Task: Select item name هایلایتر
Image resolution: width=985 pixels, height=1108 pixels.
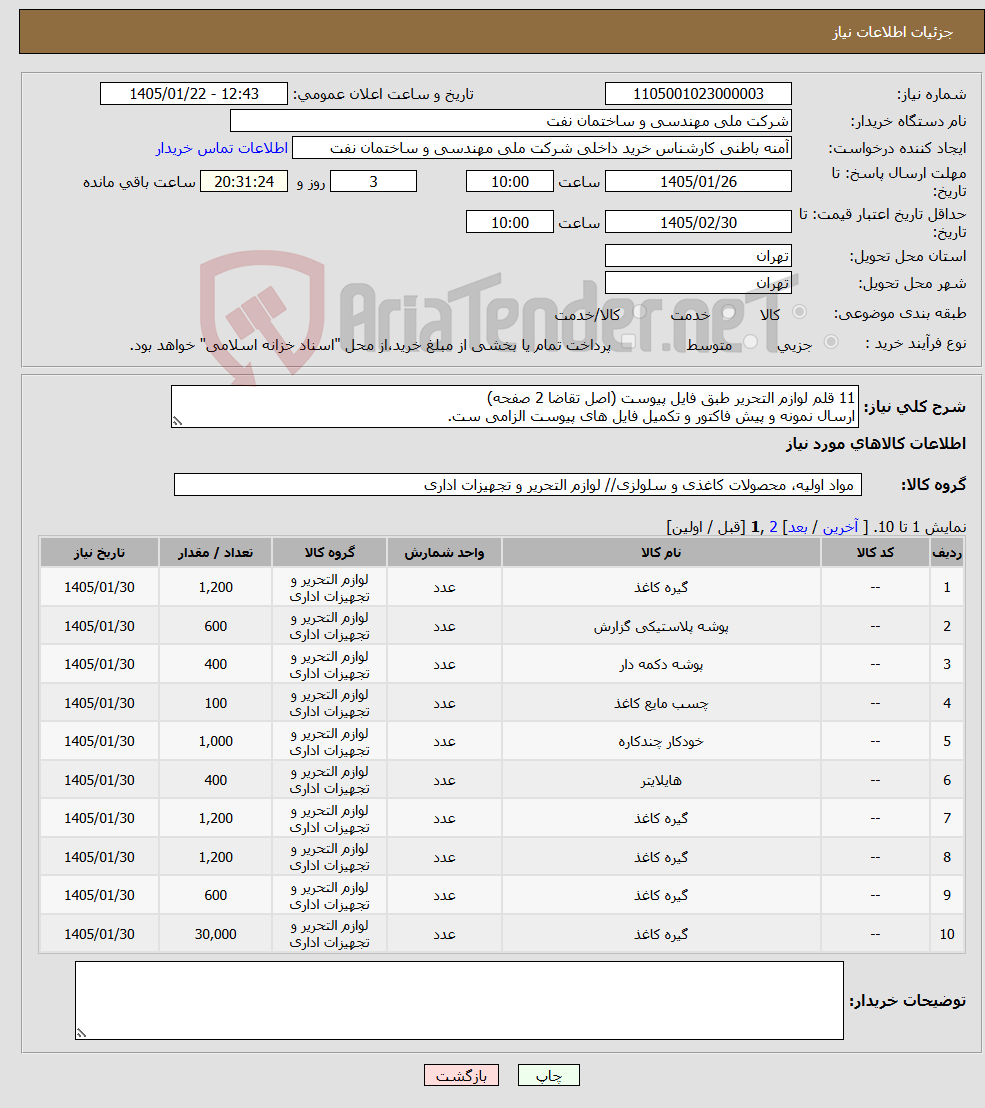Action: 661,780
